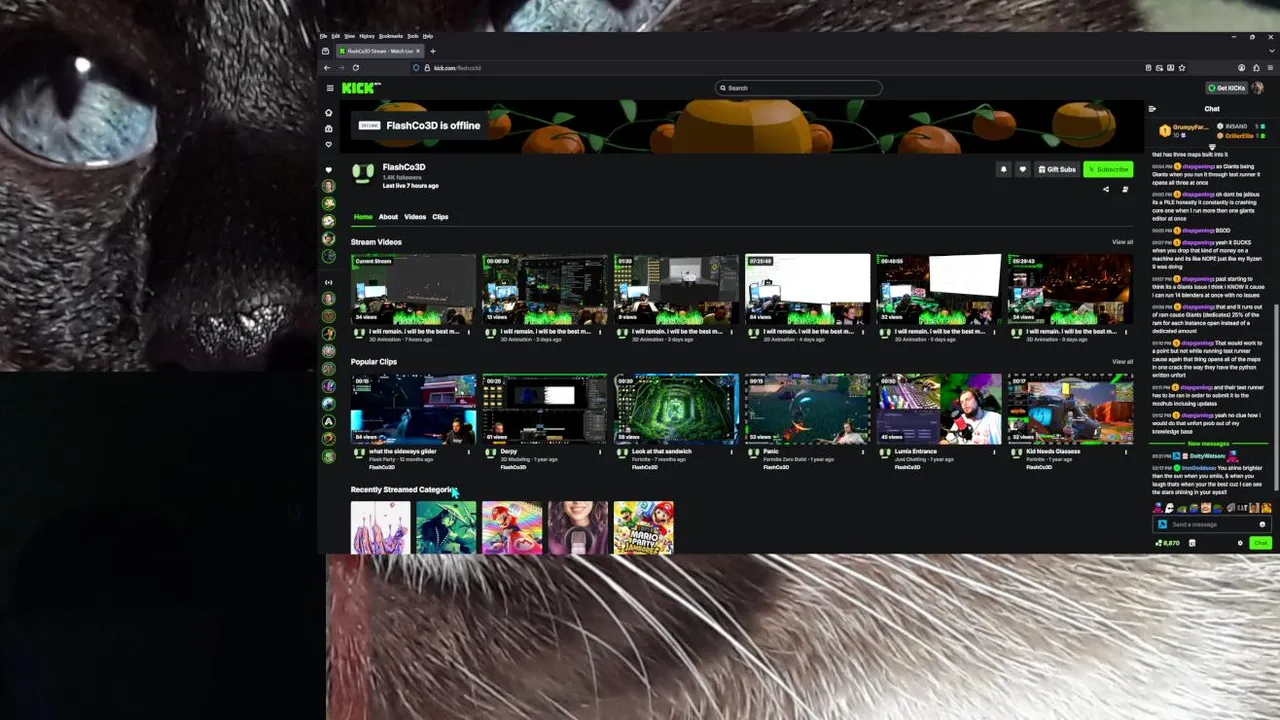Screen dimensions: 1280x720
Task: Play the 'Look at that sandwich' clip thumbnail
Action: (x=676, y=409)
